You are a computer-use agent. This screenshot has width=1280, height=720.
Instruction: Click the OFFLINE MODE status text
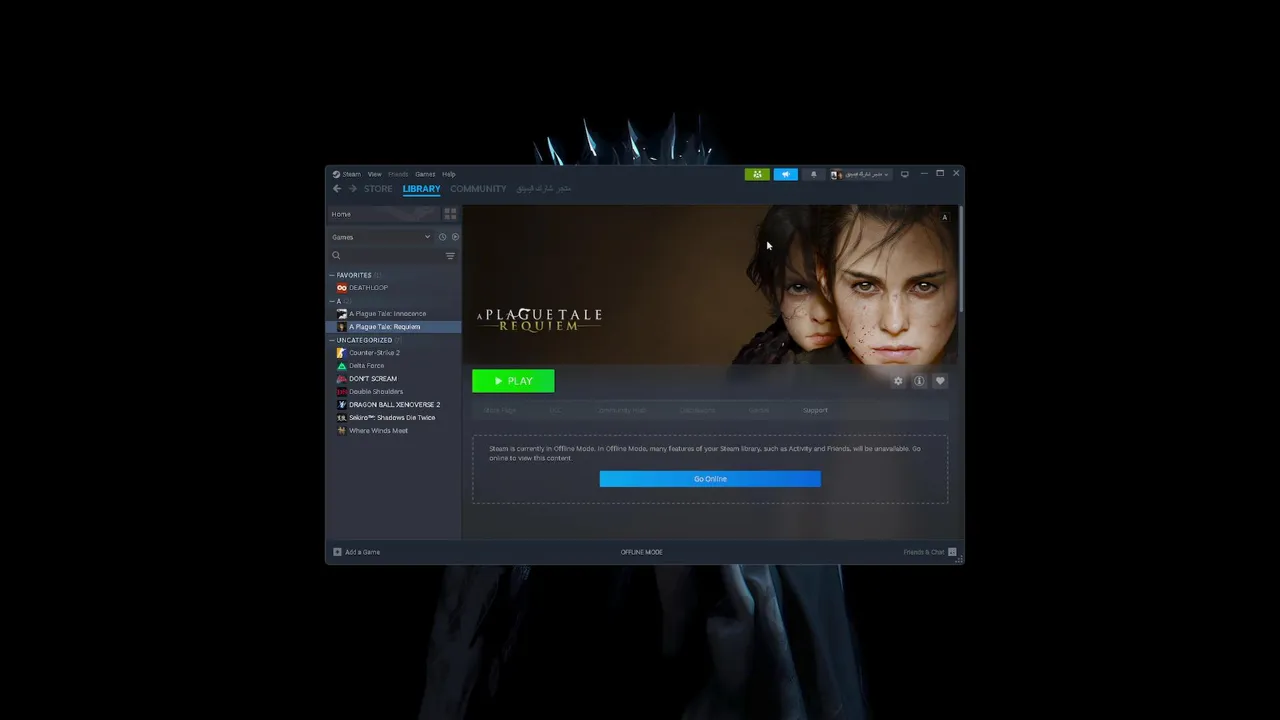(x=642, y=552)
